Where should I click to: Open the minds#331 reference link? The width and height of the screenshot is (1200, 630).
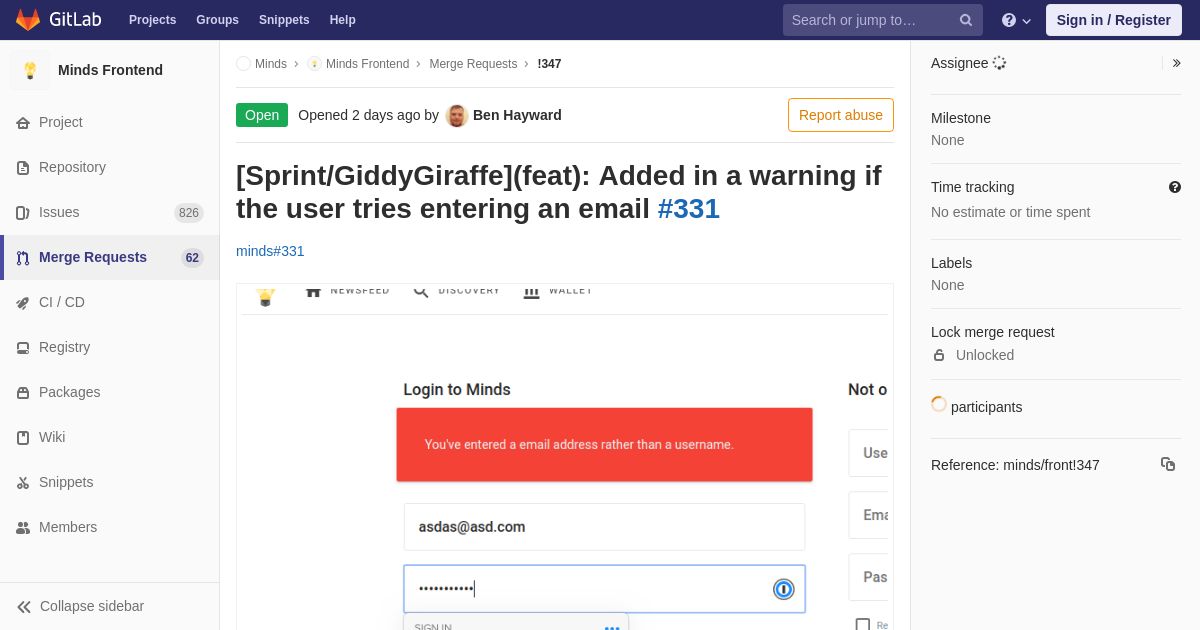pyautogui.click(x=270, y=251)
